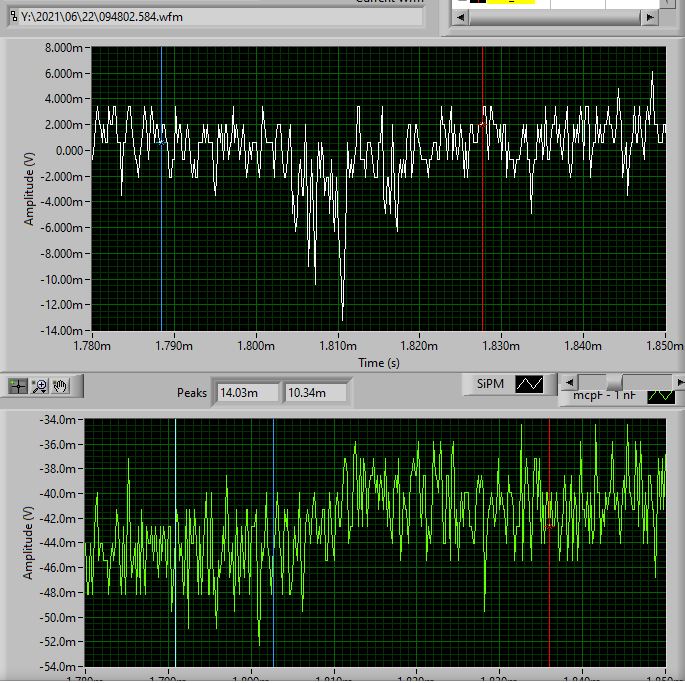
Task: Click the Time (s) axis label
Action: 378,362
